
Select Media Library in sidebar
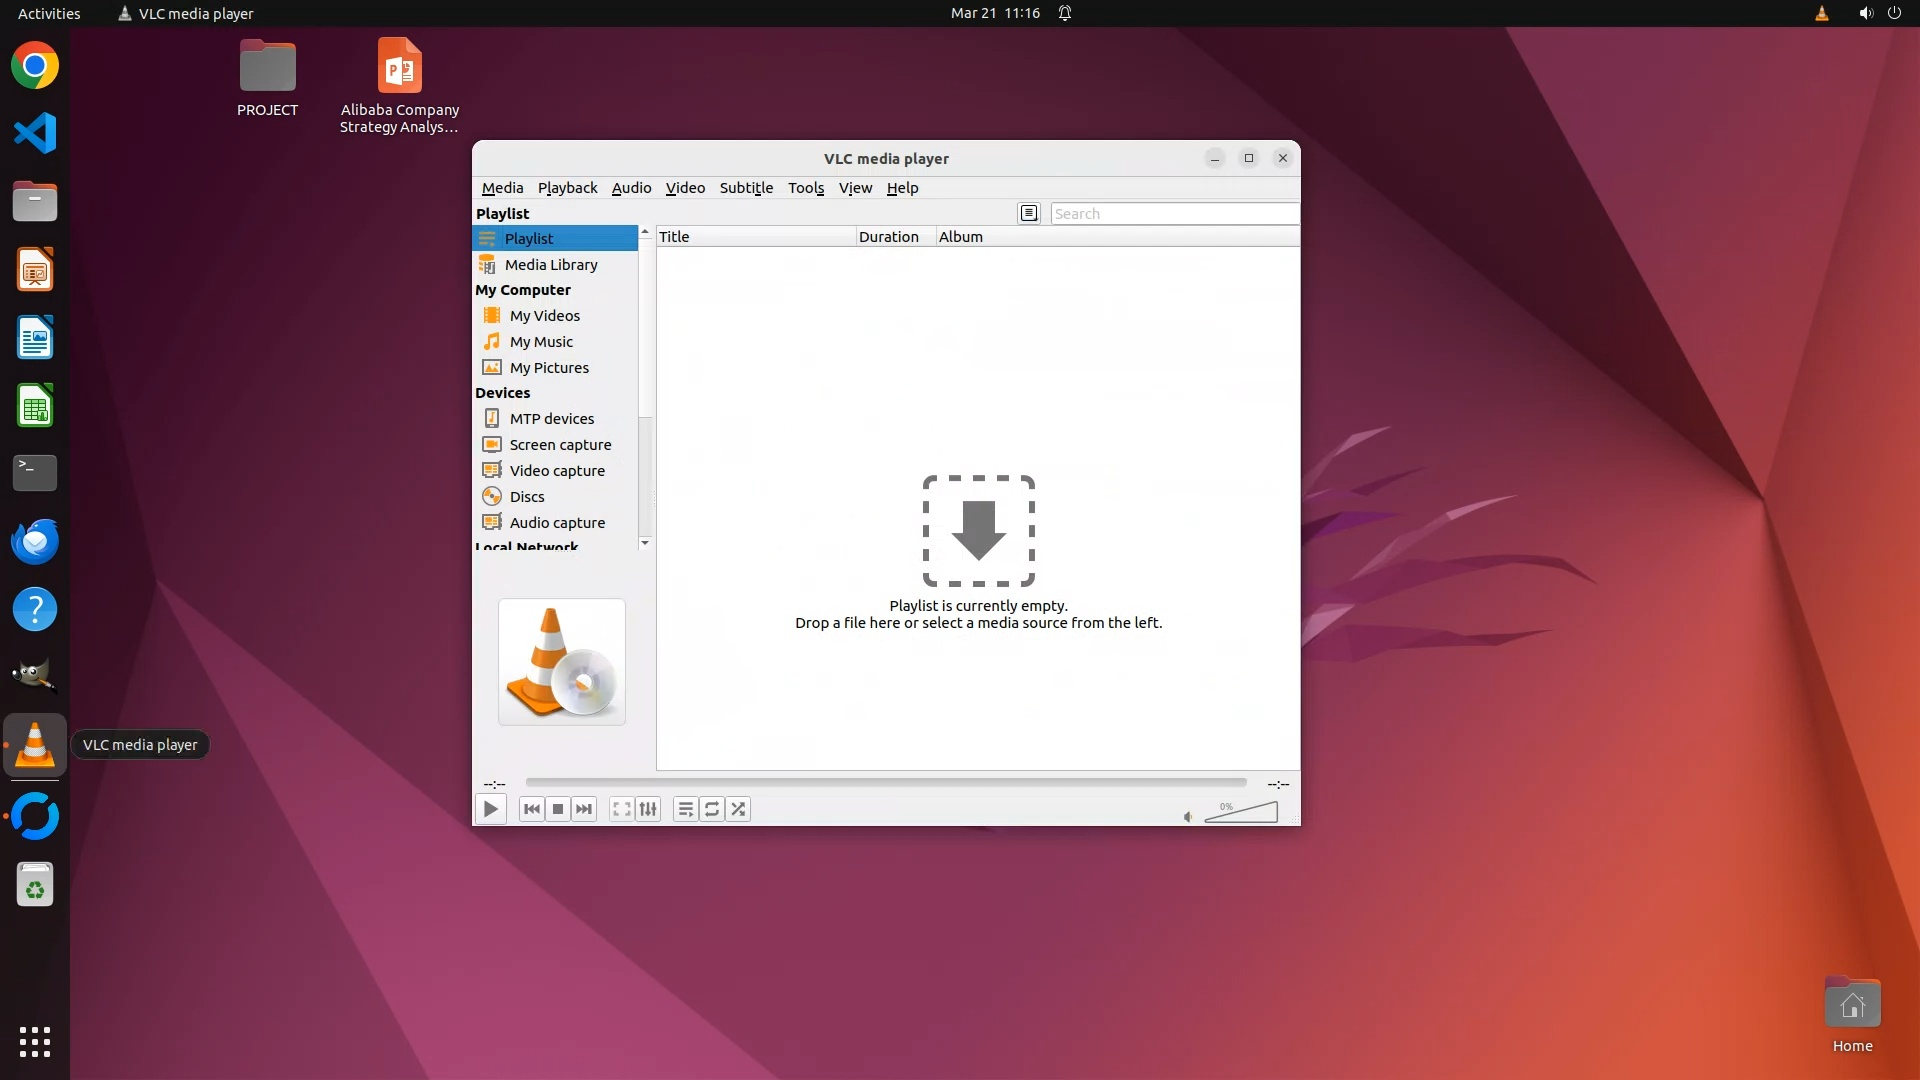[551, 264]
